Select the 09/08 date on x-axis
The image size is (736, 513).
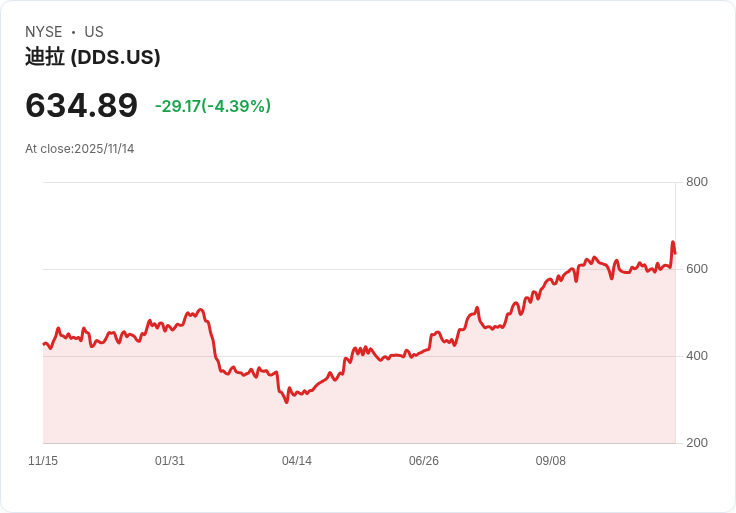coord(551,461)
